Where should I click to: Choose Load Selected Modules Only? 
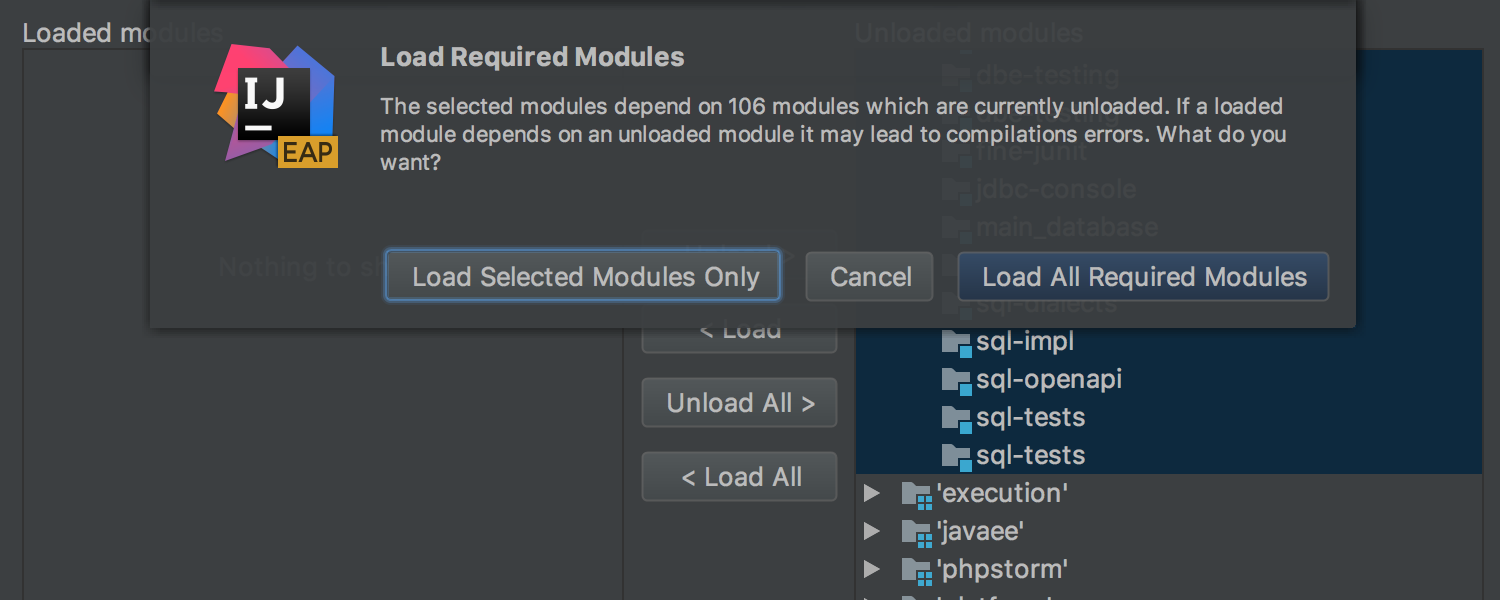[583, 276]
